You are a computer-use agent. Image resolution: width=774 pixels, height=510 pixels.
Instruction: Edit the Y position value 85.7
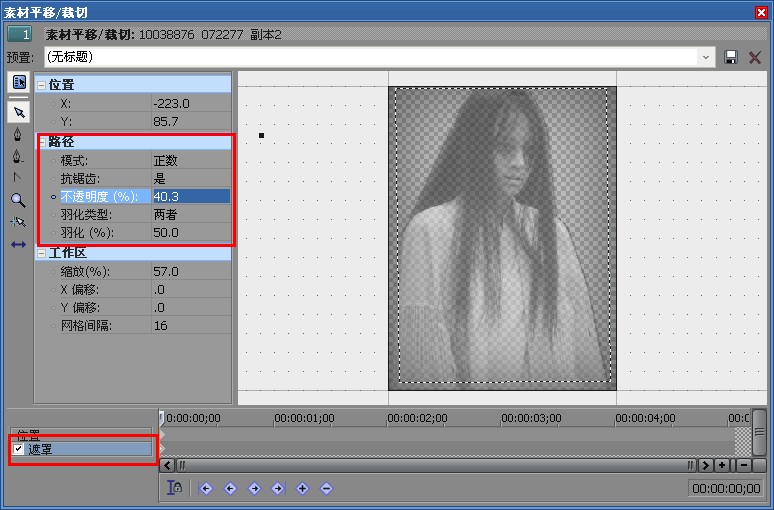(x=191, y=121)
